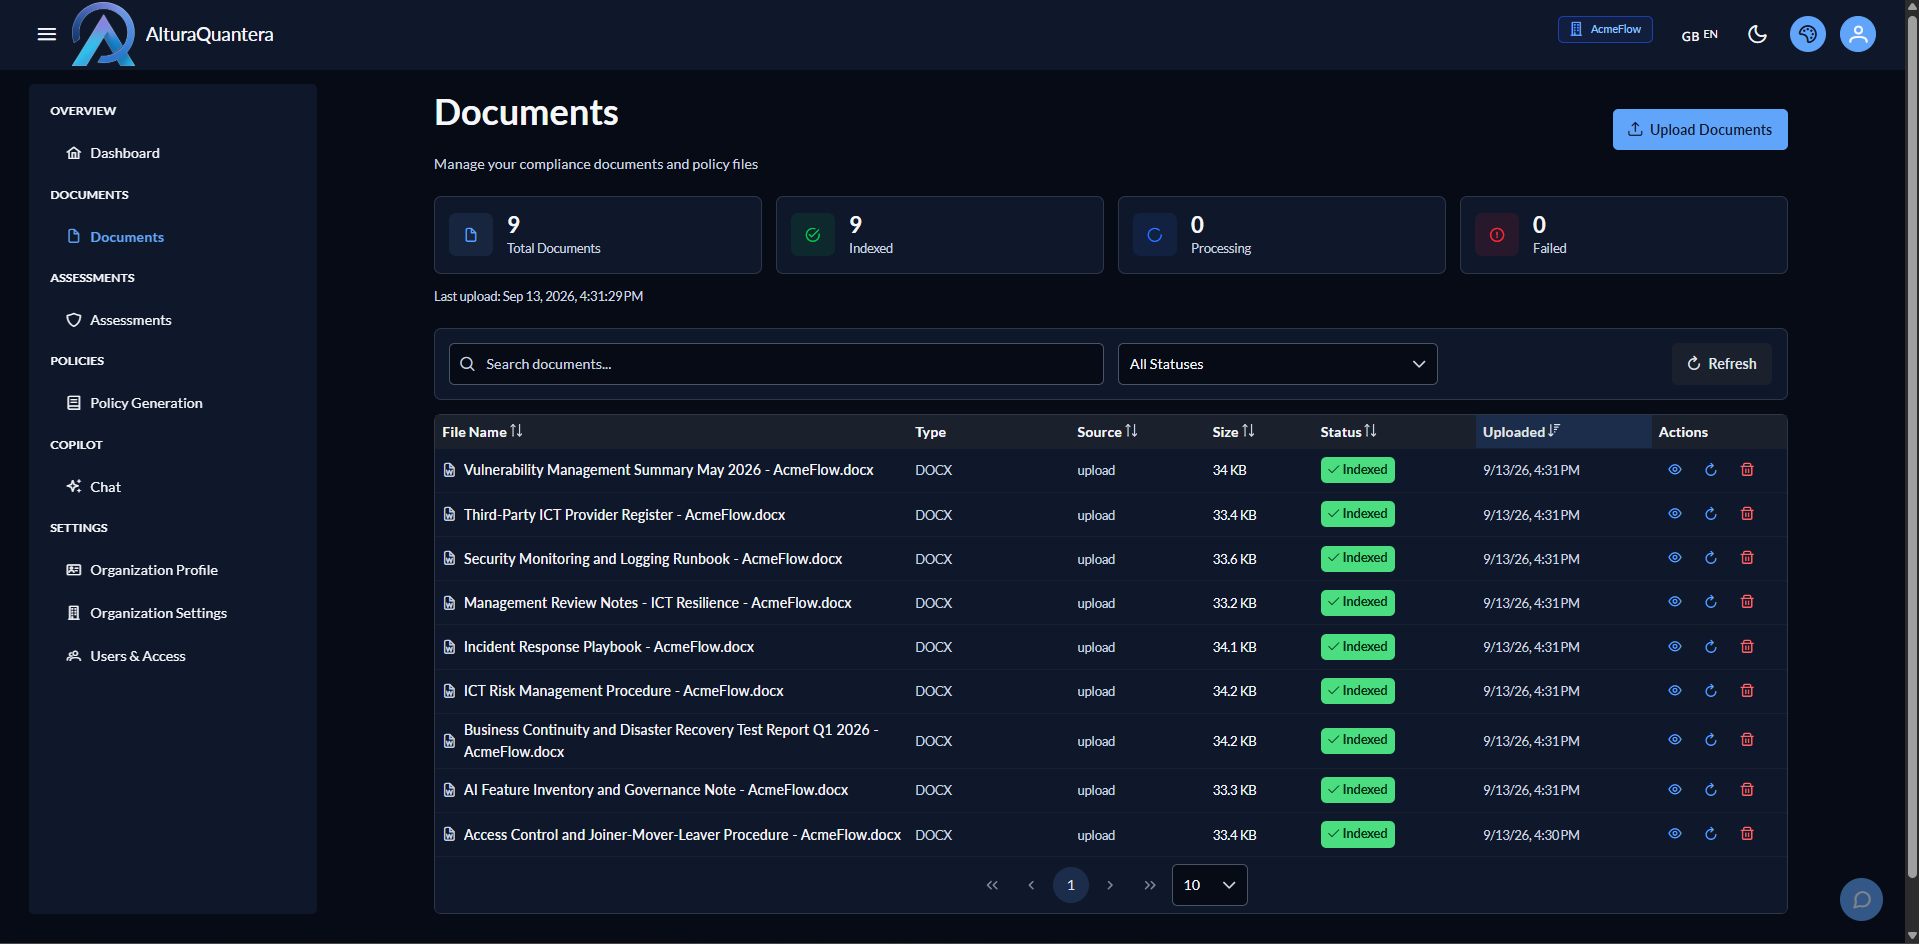View the Incident Response Playbook document

tap(1674, 647)
